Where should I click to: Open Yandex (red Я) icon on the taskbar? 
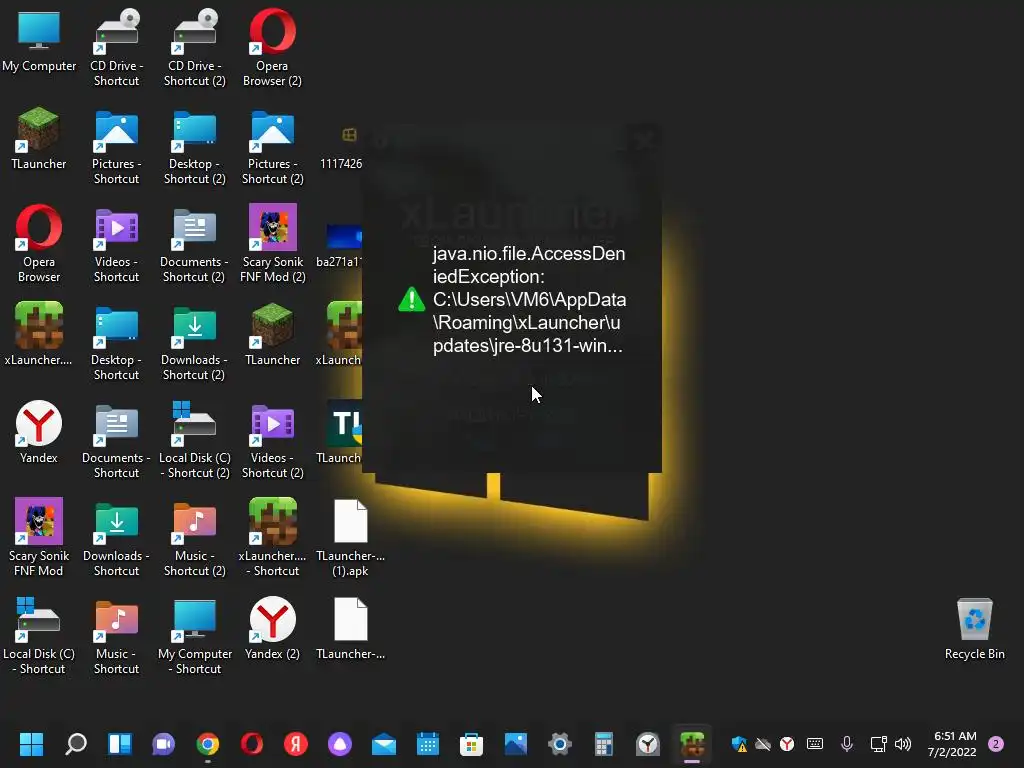tap(296, 744)
